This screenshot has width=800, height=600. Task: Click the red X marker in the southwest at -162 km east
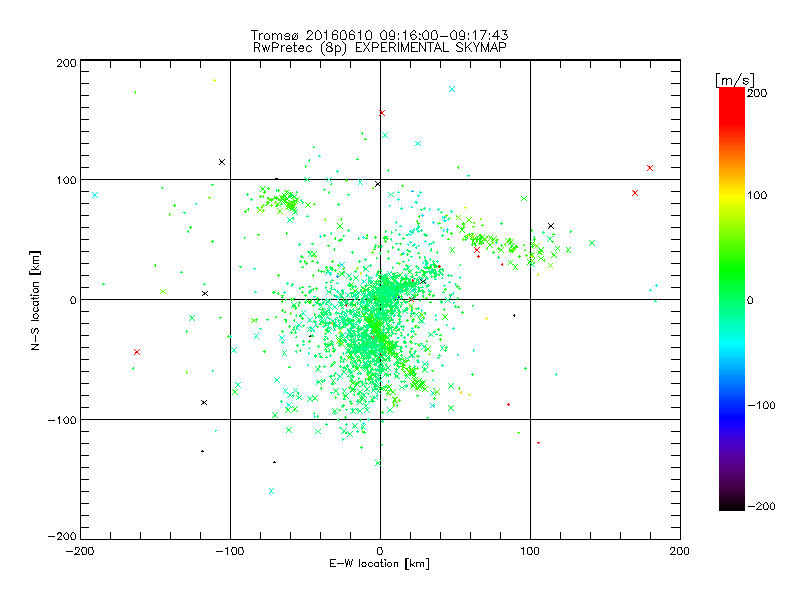pyautogui.click(x=137, y=352)
